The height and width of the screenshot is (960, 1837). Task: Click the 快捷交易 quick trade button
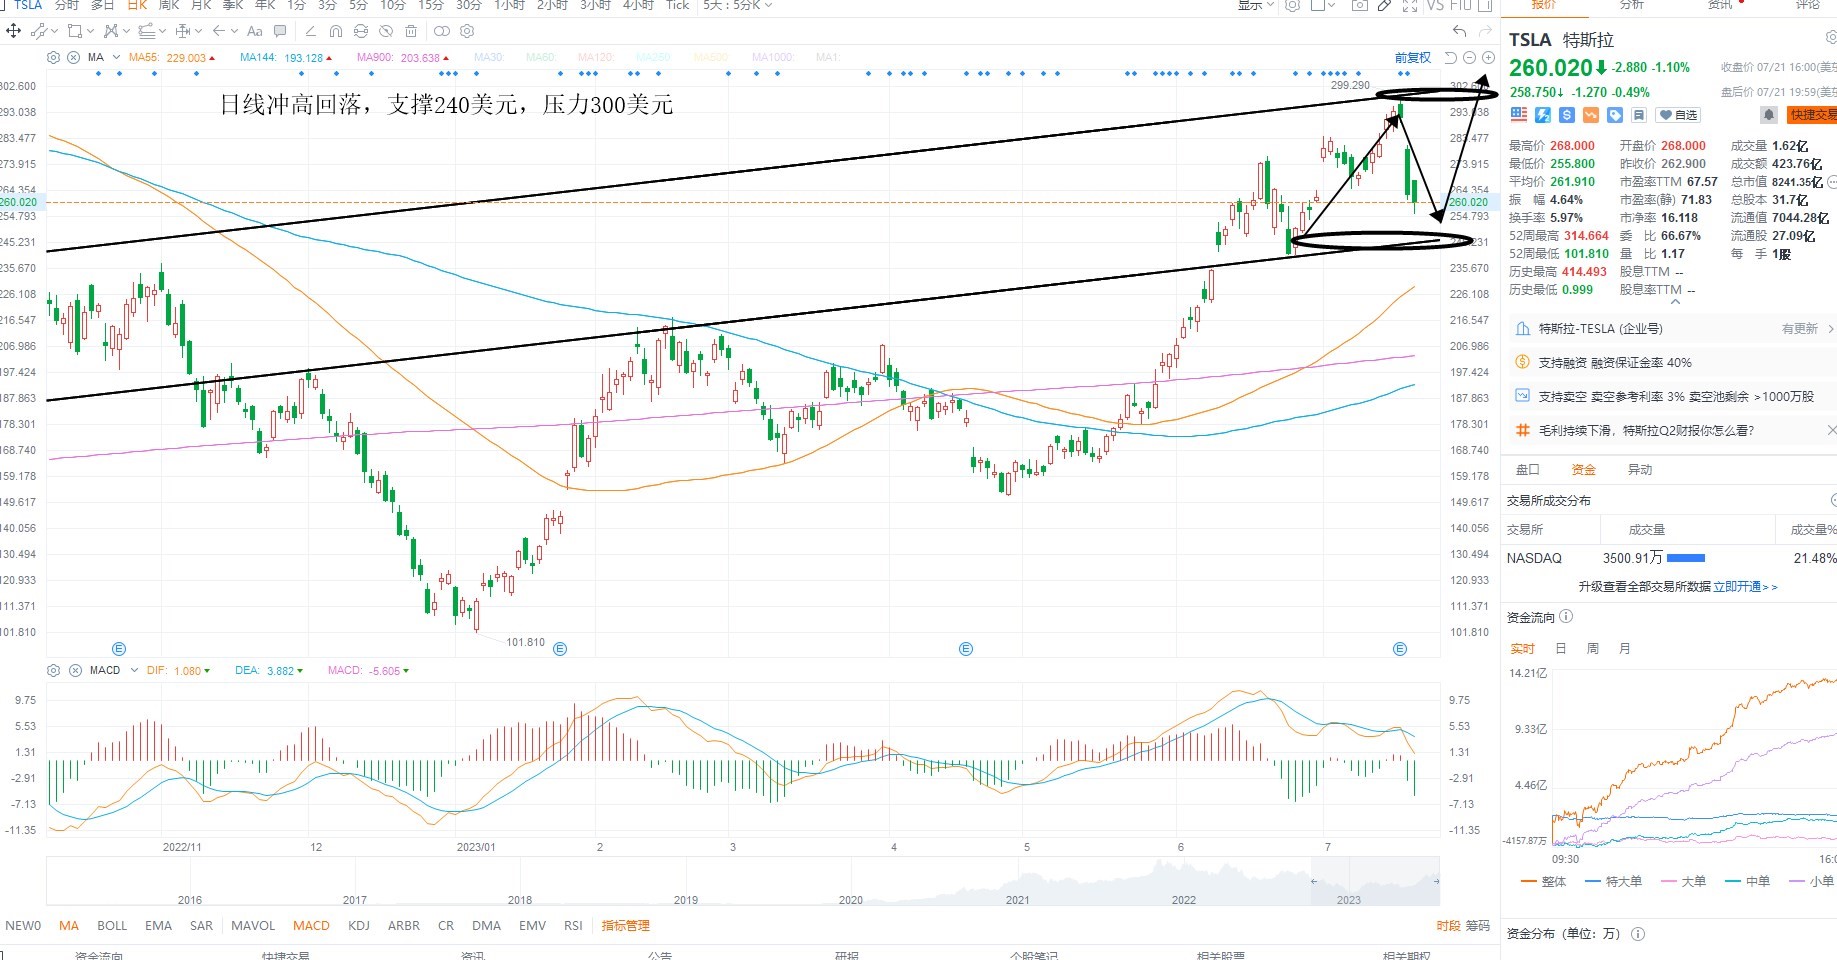(x=1813, y=115)
